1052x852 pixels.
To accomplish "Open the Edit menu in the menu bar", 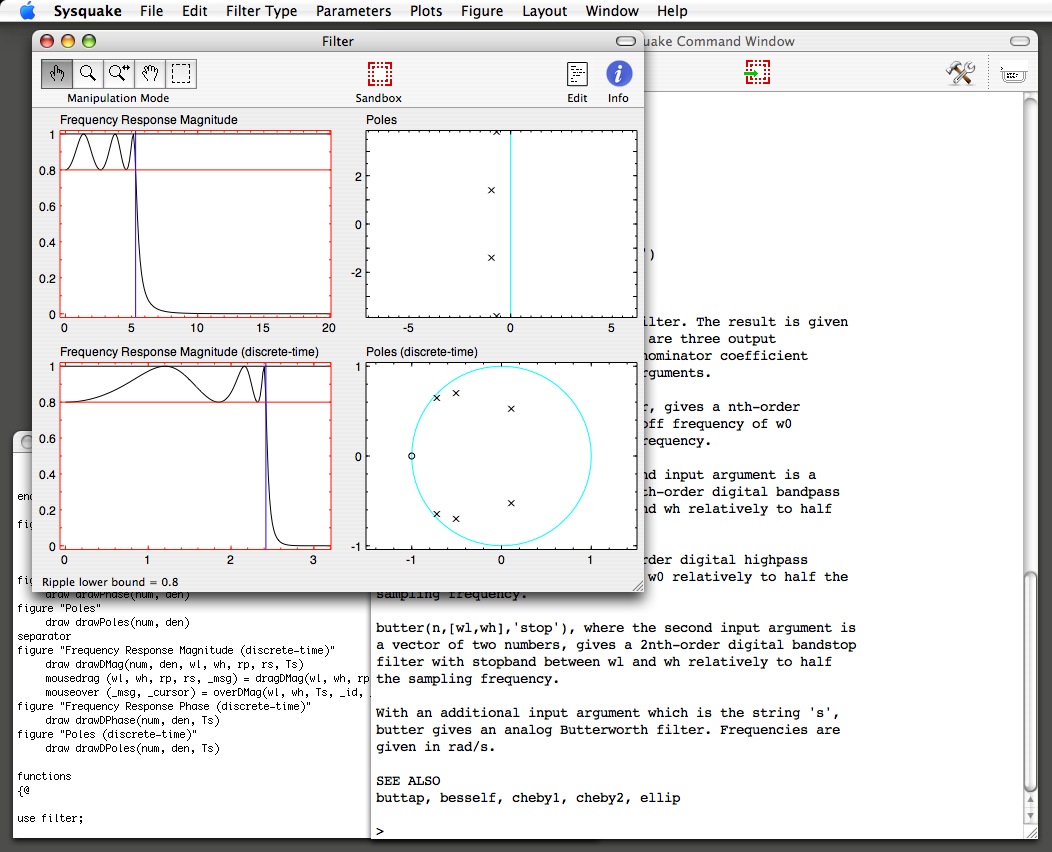I will click(195, 11).
